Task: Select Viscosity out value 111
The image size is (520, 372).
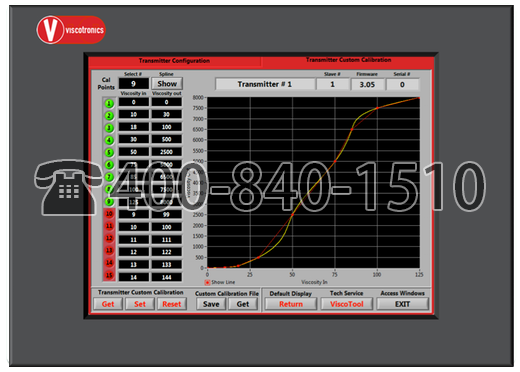Action: pos(167,240)
